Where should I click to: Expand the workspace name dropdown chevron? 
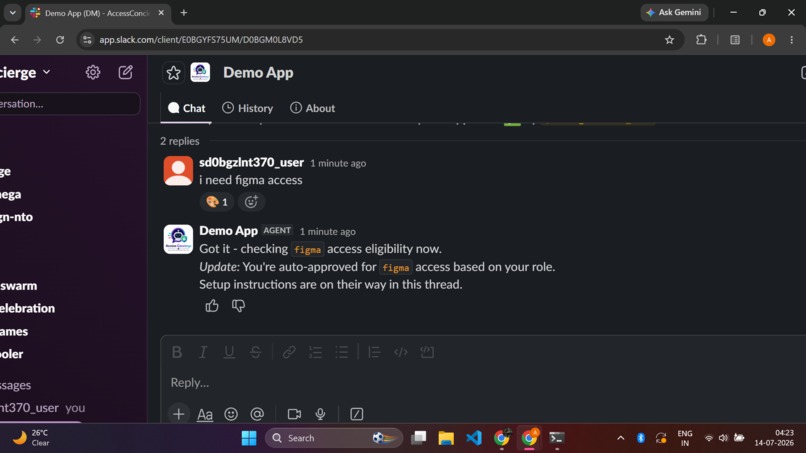point(47,73)
